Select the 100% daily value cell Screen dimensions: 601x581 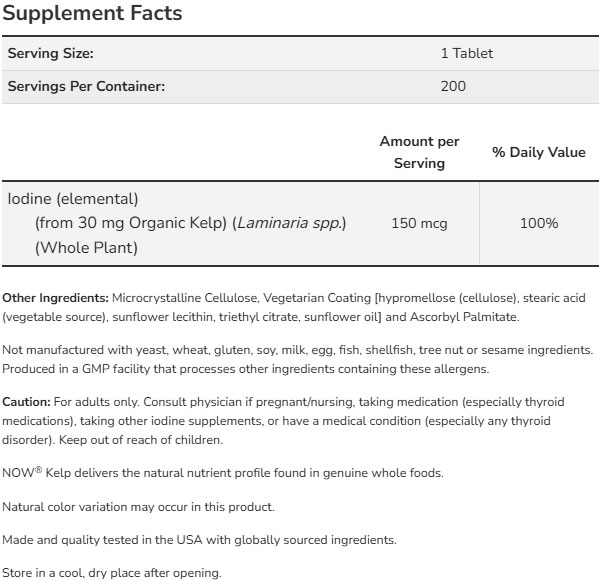(x=539, y=223)
